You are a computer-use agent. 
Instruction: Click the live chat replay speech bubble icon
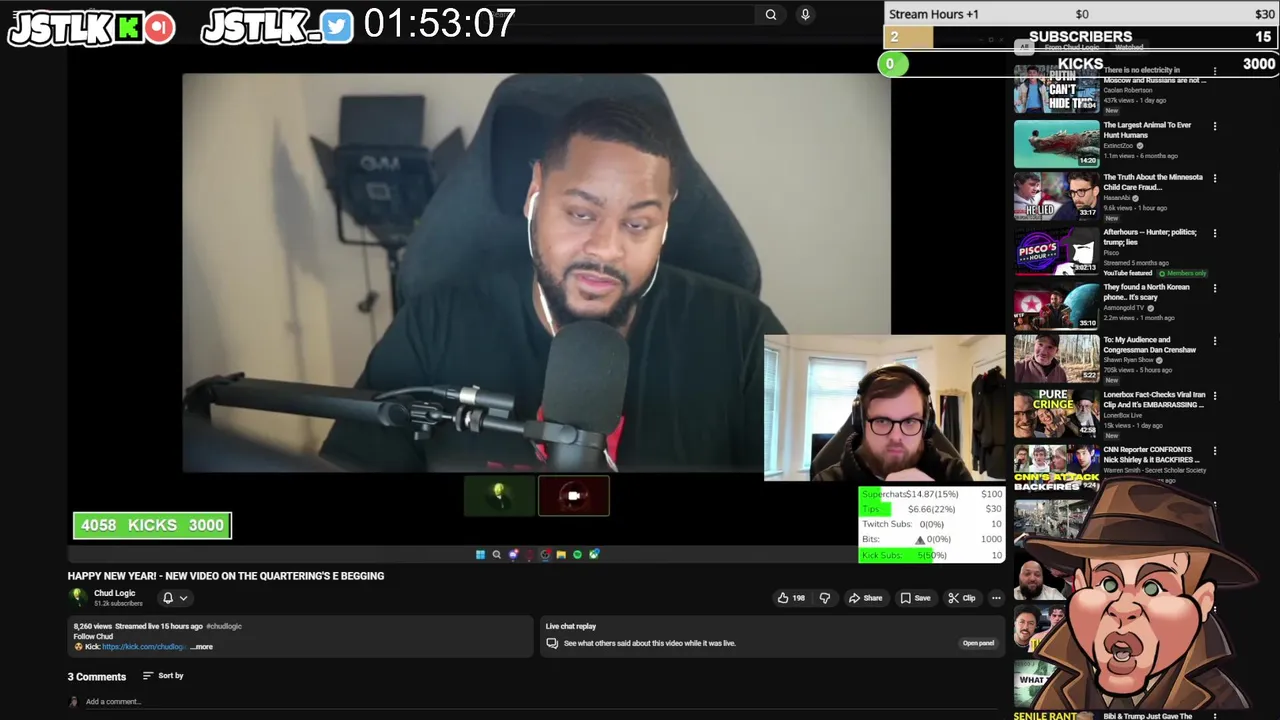(552, 643)
